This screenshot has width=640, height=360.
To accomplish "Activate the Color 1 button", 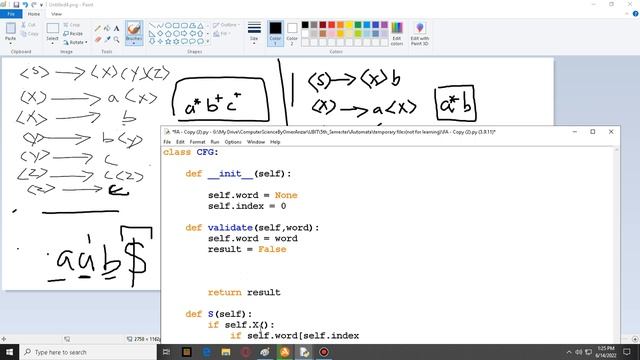I will tap(275, 33).
